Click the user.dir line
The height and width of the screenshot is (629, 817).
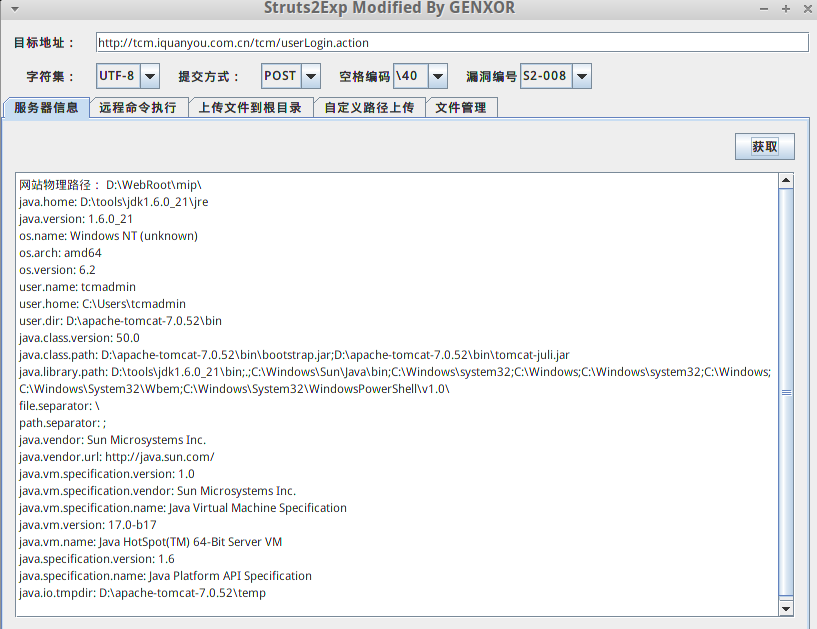pyautogui.click(x=120, y=321)
